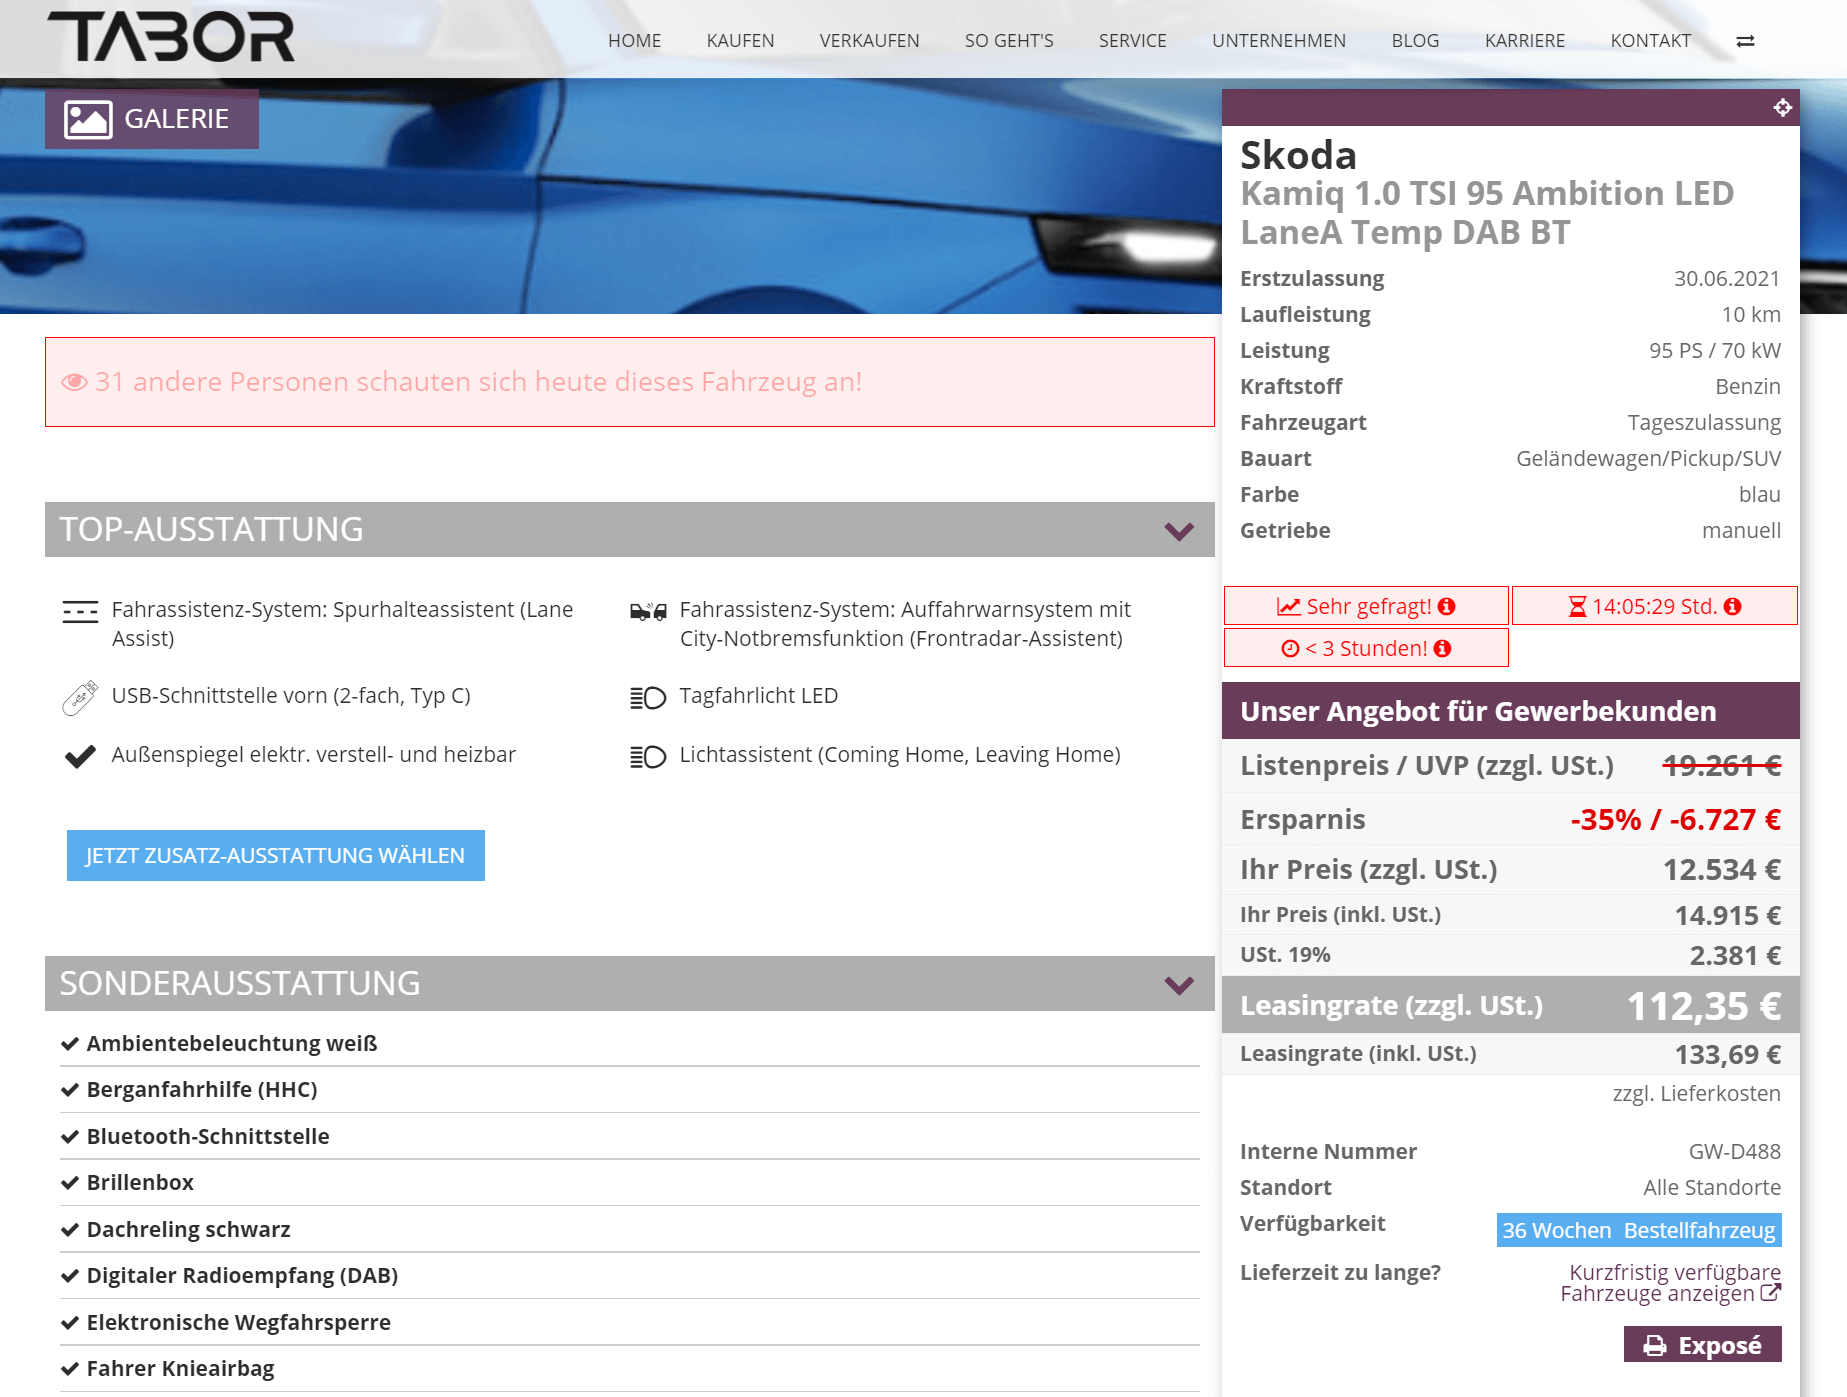Image resolution: width=1847 pixels, height=1397 pixels.
Task: Click info icon next to countdown timer
Action: pyautogui.click(x=1733, y=607)
